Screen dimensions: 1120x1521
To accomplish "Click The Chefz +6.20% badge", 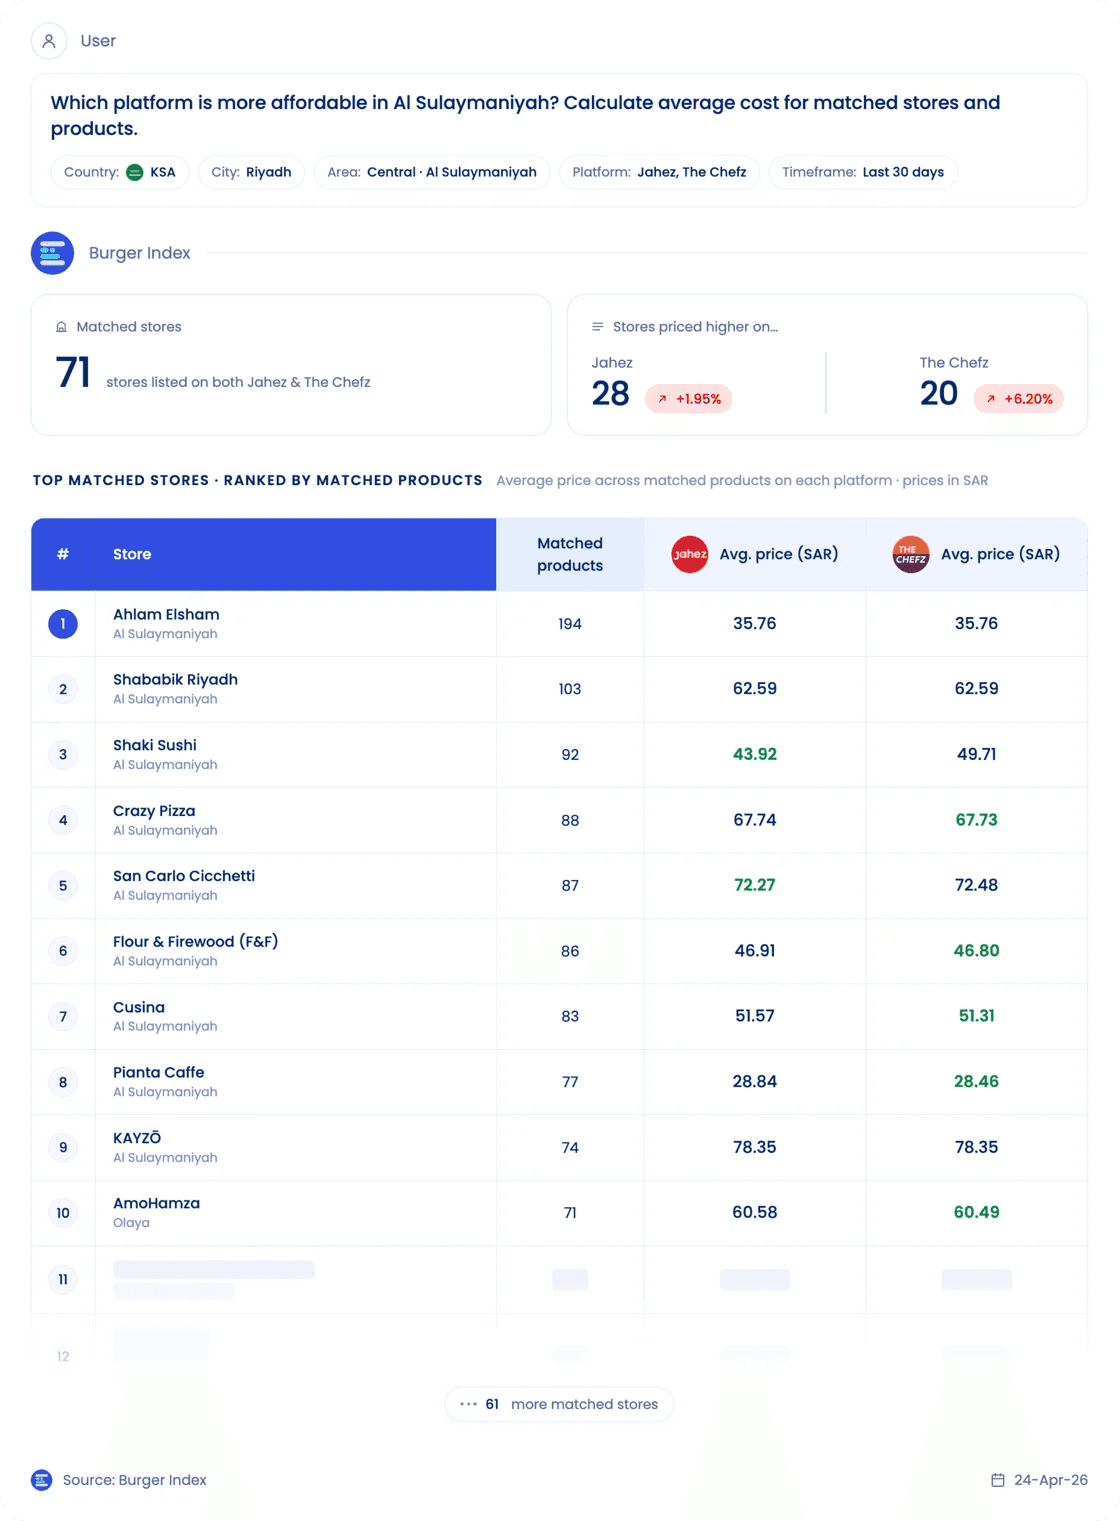I will pos(1019,399).
